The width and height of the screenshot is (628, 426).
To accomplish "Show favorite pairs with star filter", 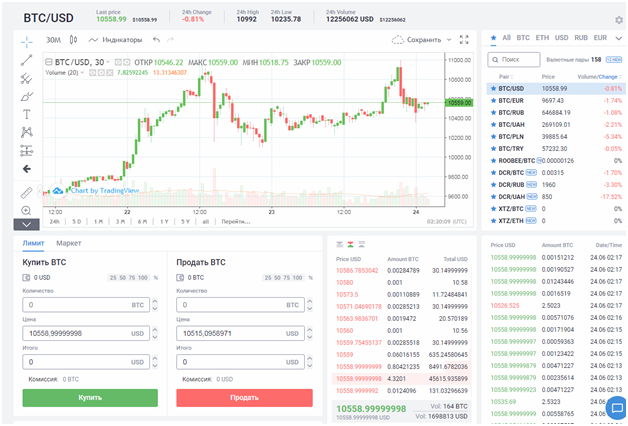I will 493,38.
